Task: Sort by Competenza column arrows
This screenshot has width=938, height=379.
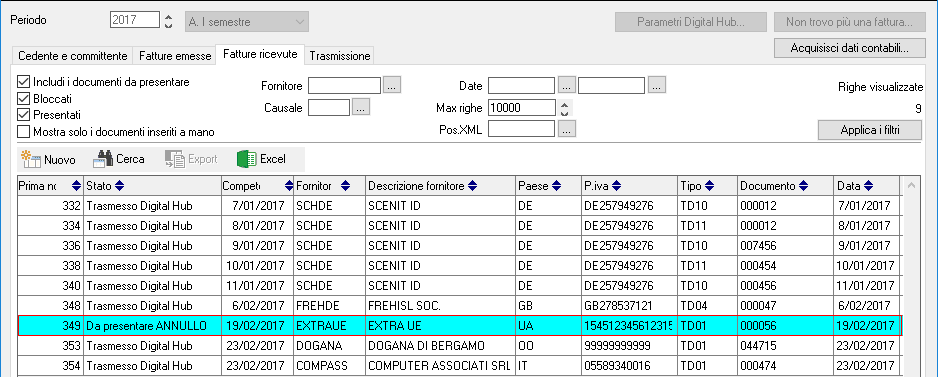Action: click(x=290, y=186)
